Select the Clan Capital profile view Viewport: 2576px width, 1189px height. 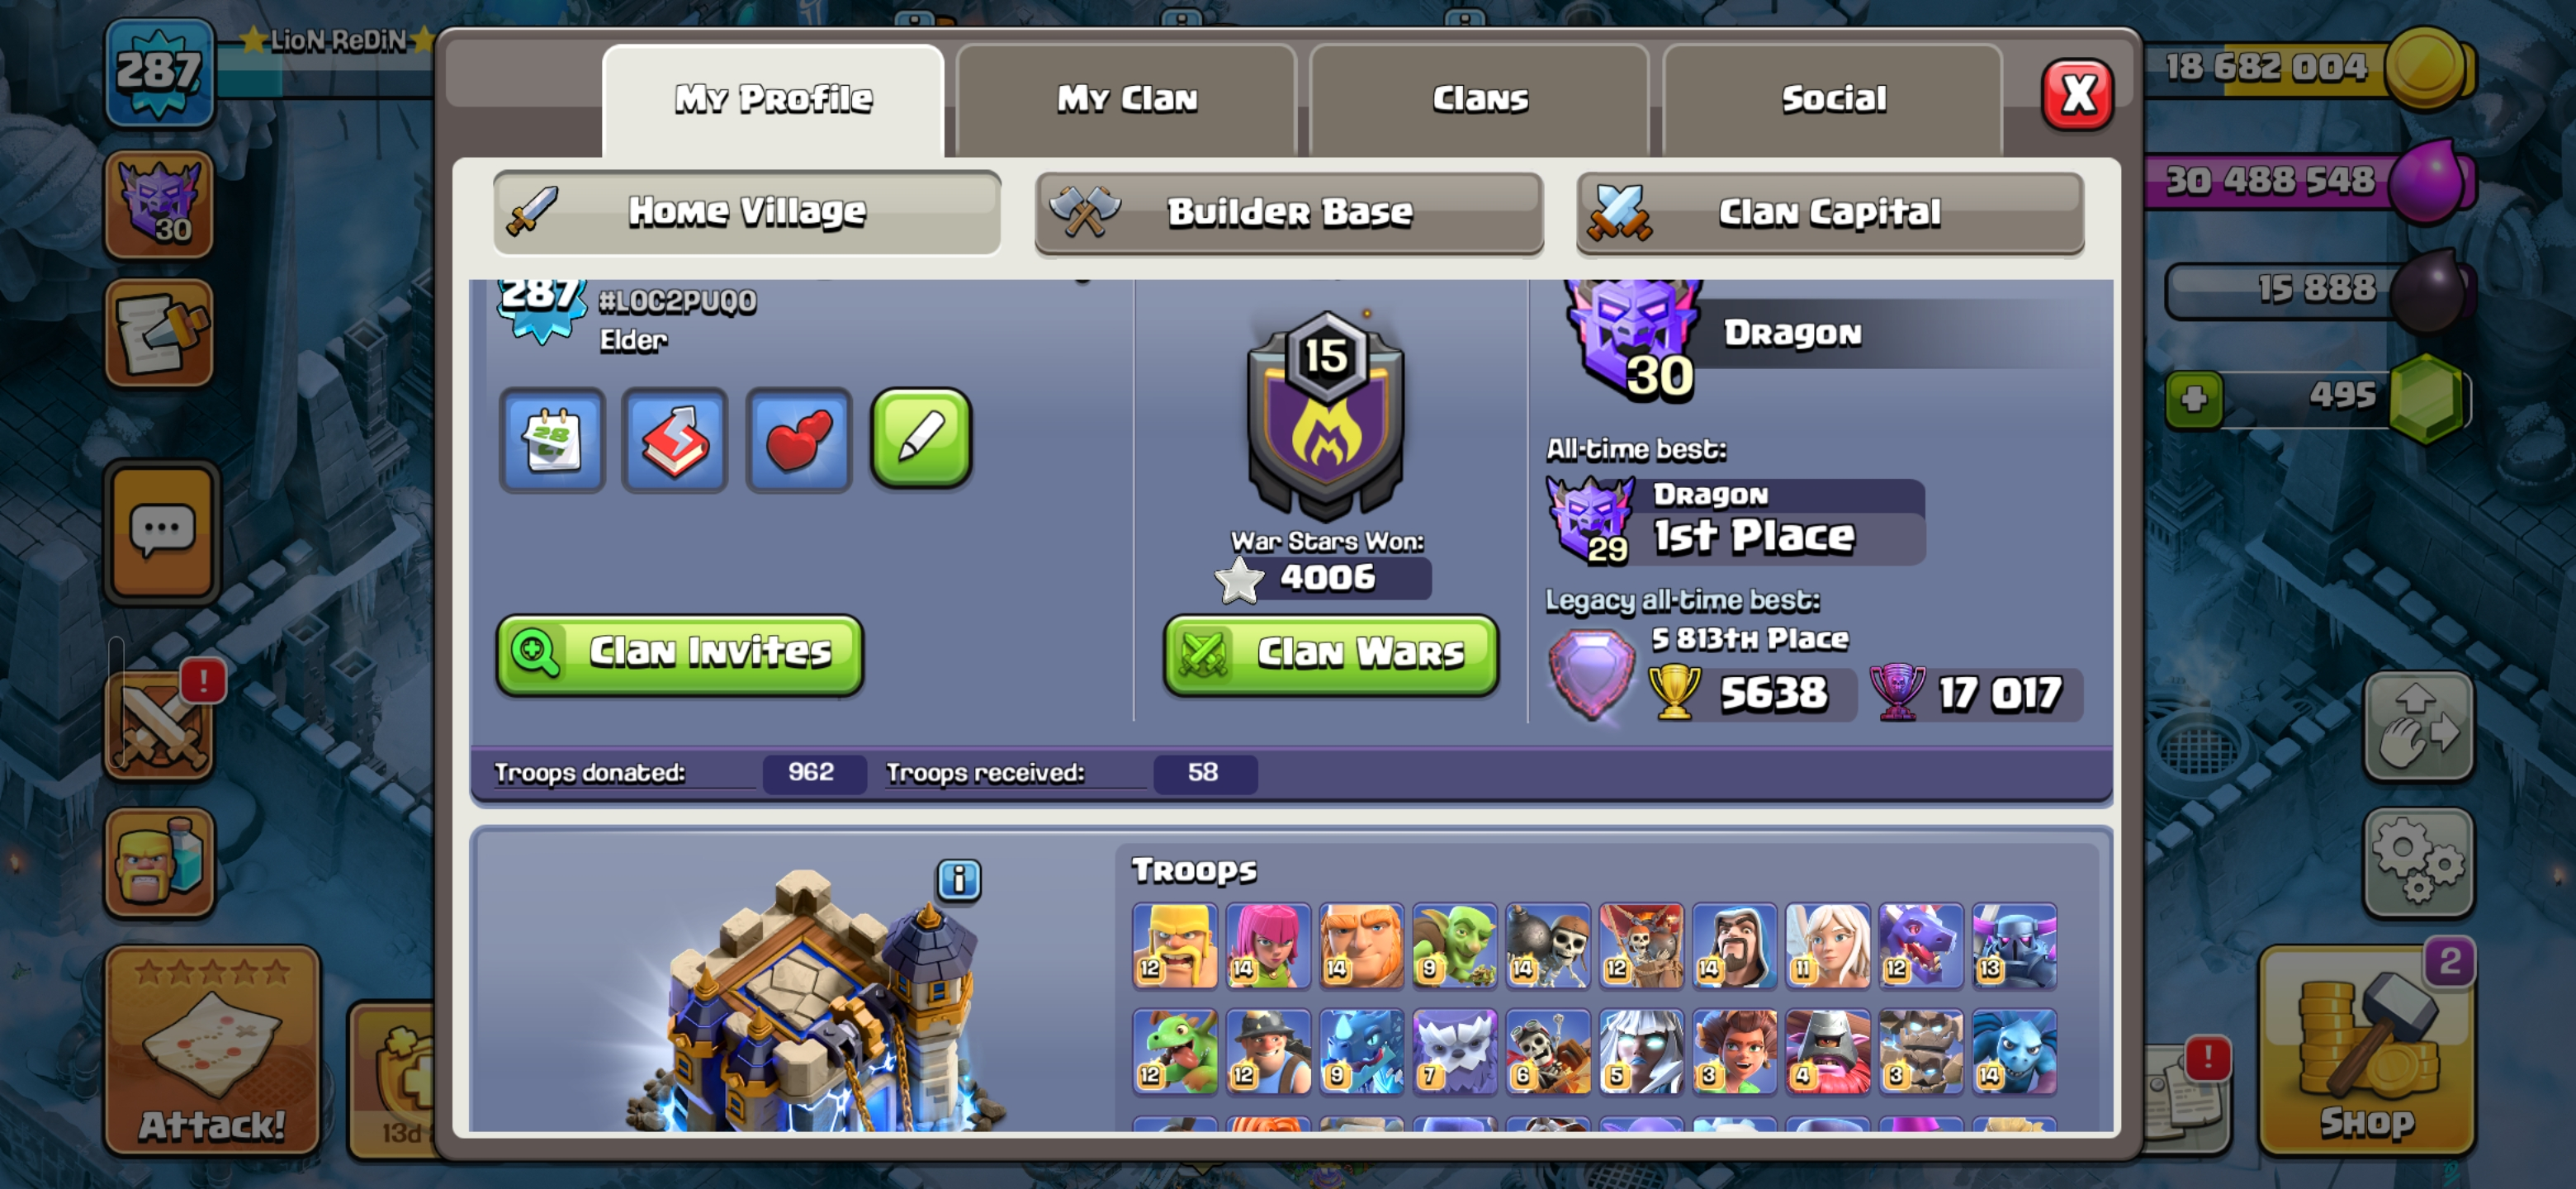pos(1830,212)
